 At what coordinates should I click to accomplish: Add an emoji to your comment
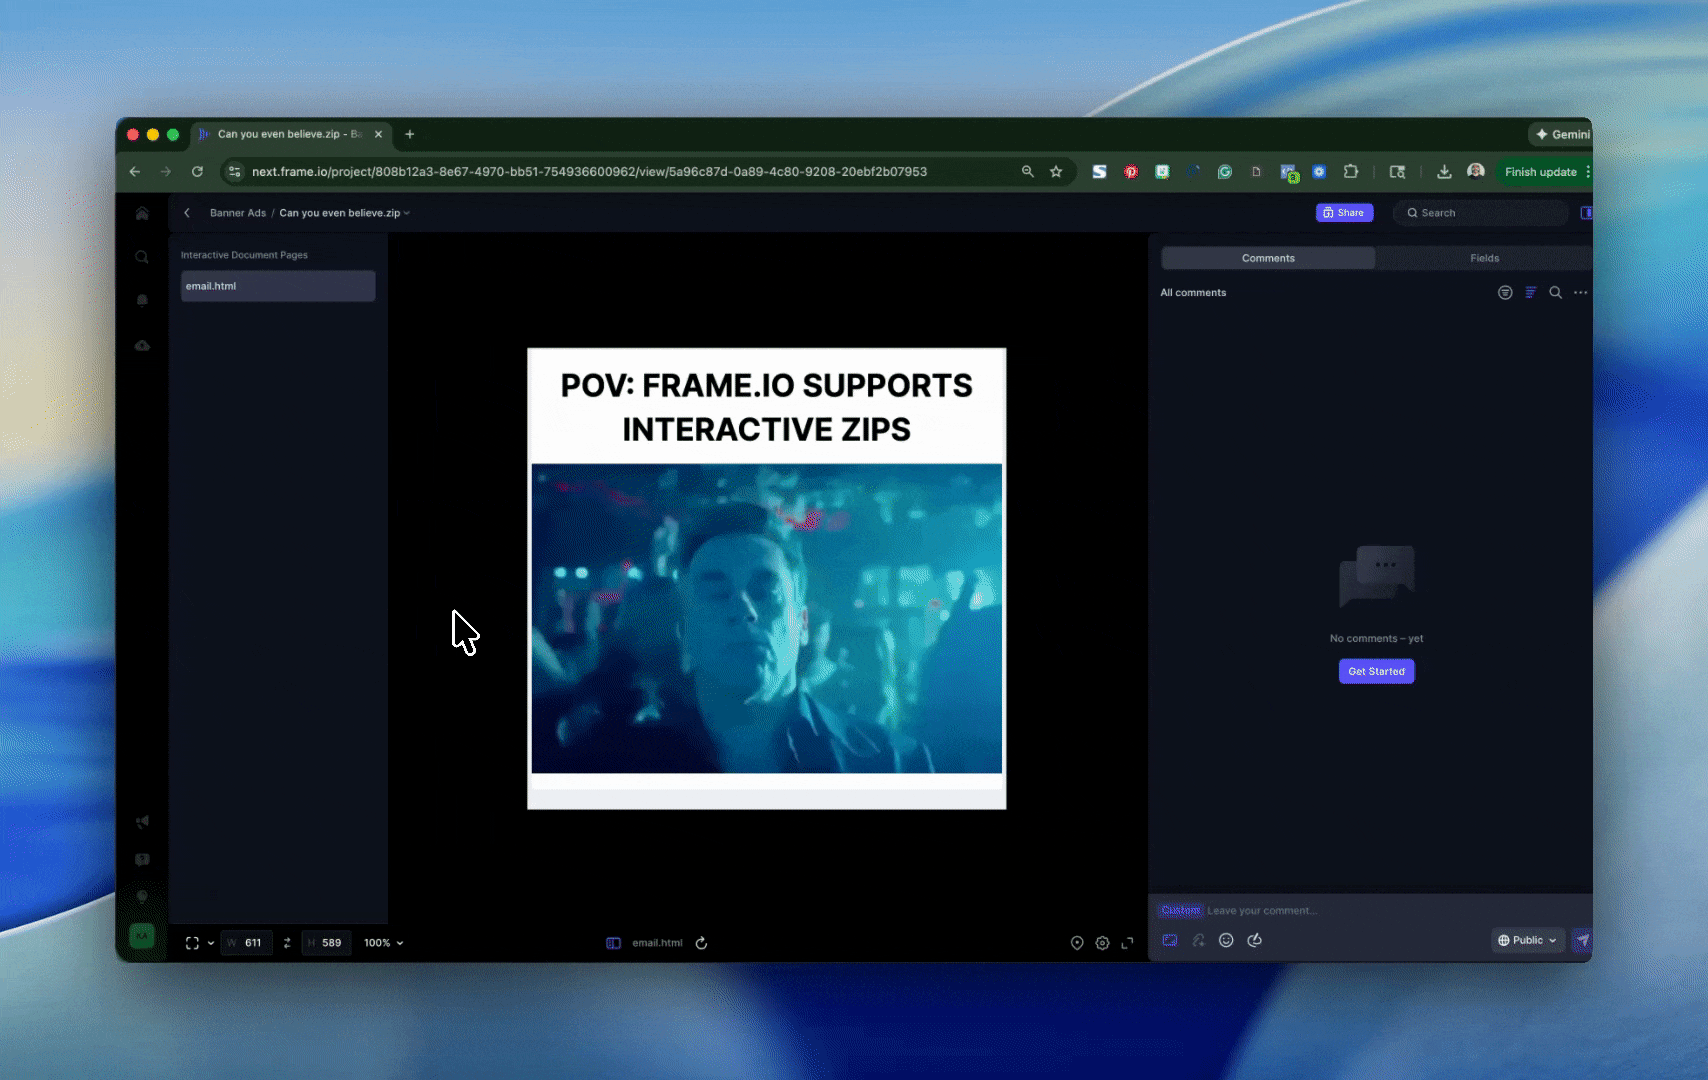1227,940
